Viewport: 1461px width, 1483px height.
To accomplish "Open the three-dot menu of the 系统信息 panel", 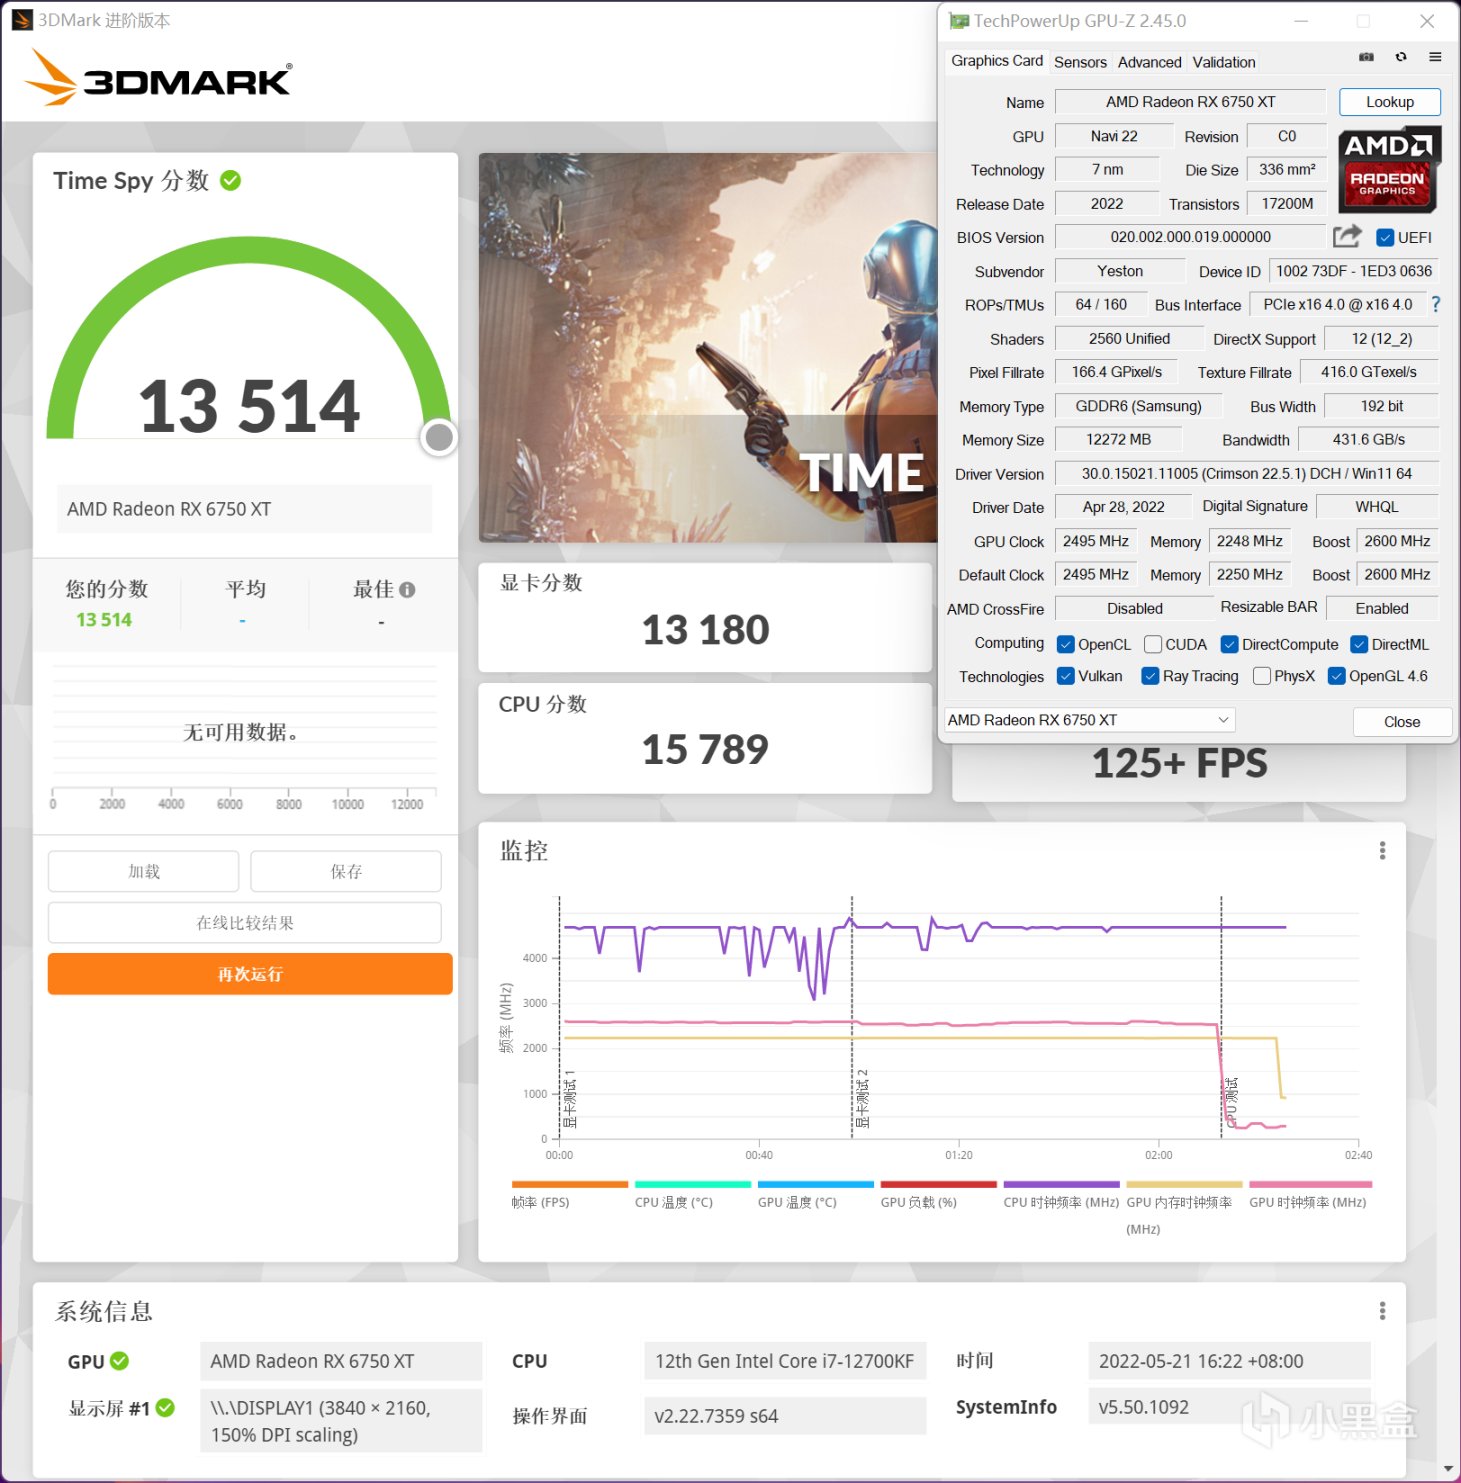I will click(1382, 1310).
